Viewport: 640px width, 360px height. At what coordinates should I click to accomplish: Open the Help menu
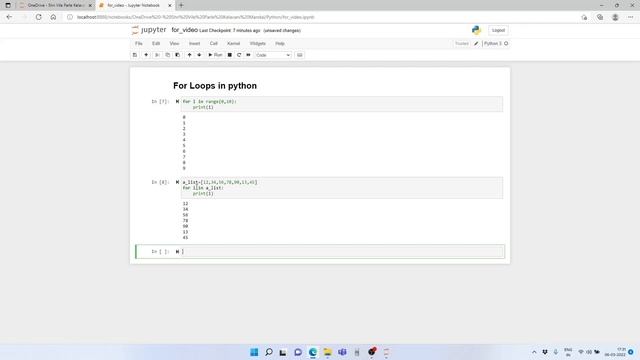pyautogui.click(x=280, y=43)
